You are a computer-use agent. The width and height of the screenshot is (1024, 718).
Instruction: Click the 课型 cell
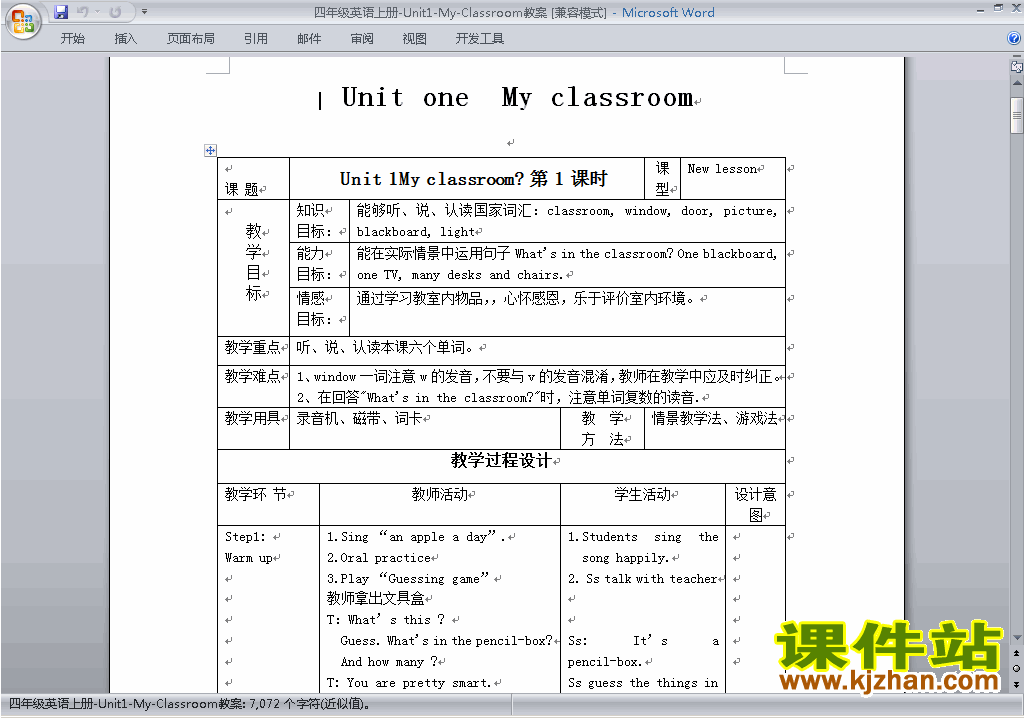point(662,178)
